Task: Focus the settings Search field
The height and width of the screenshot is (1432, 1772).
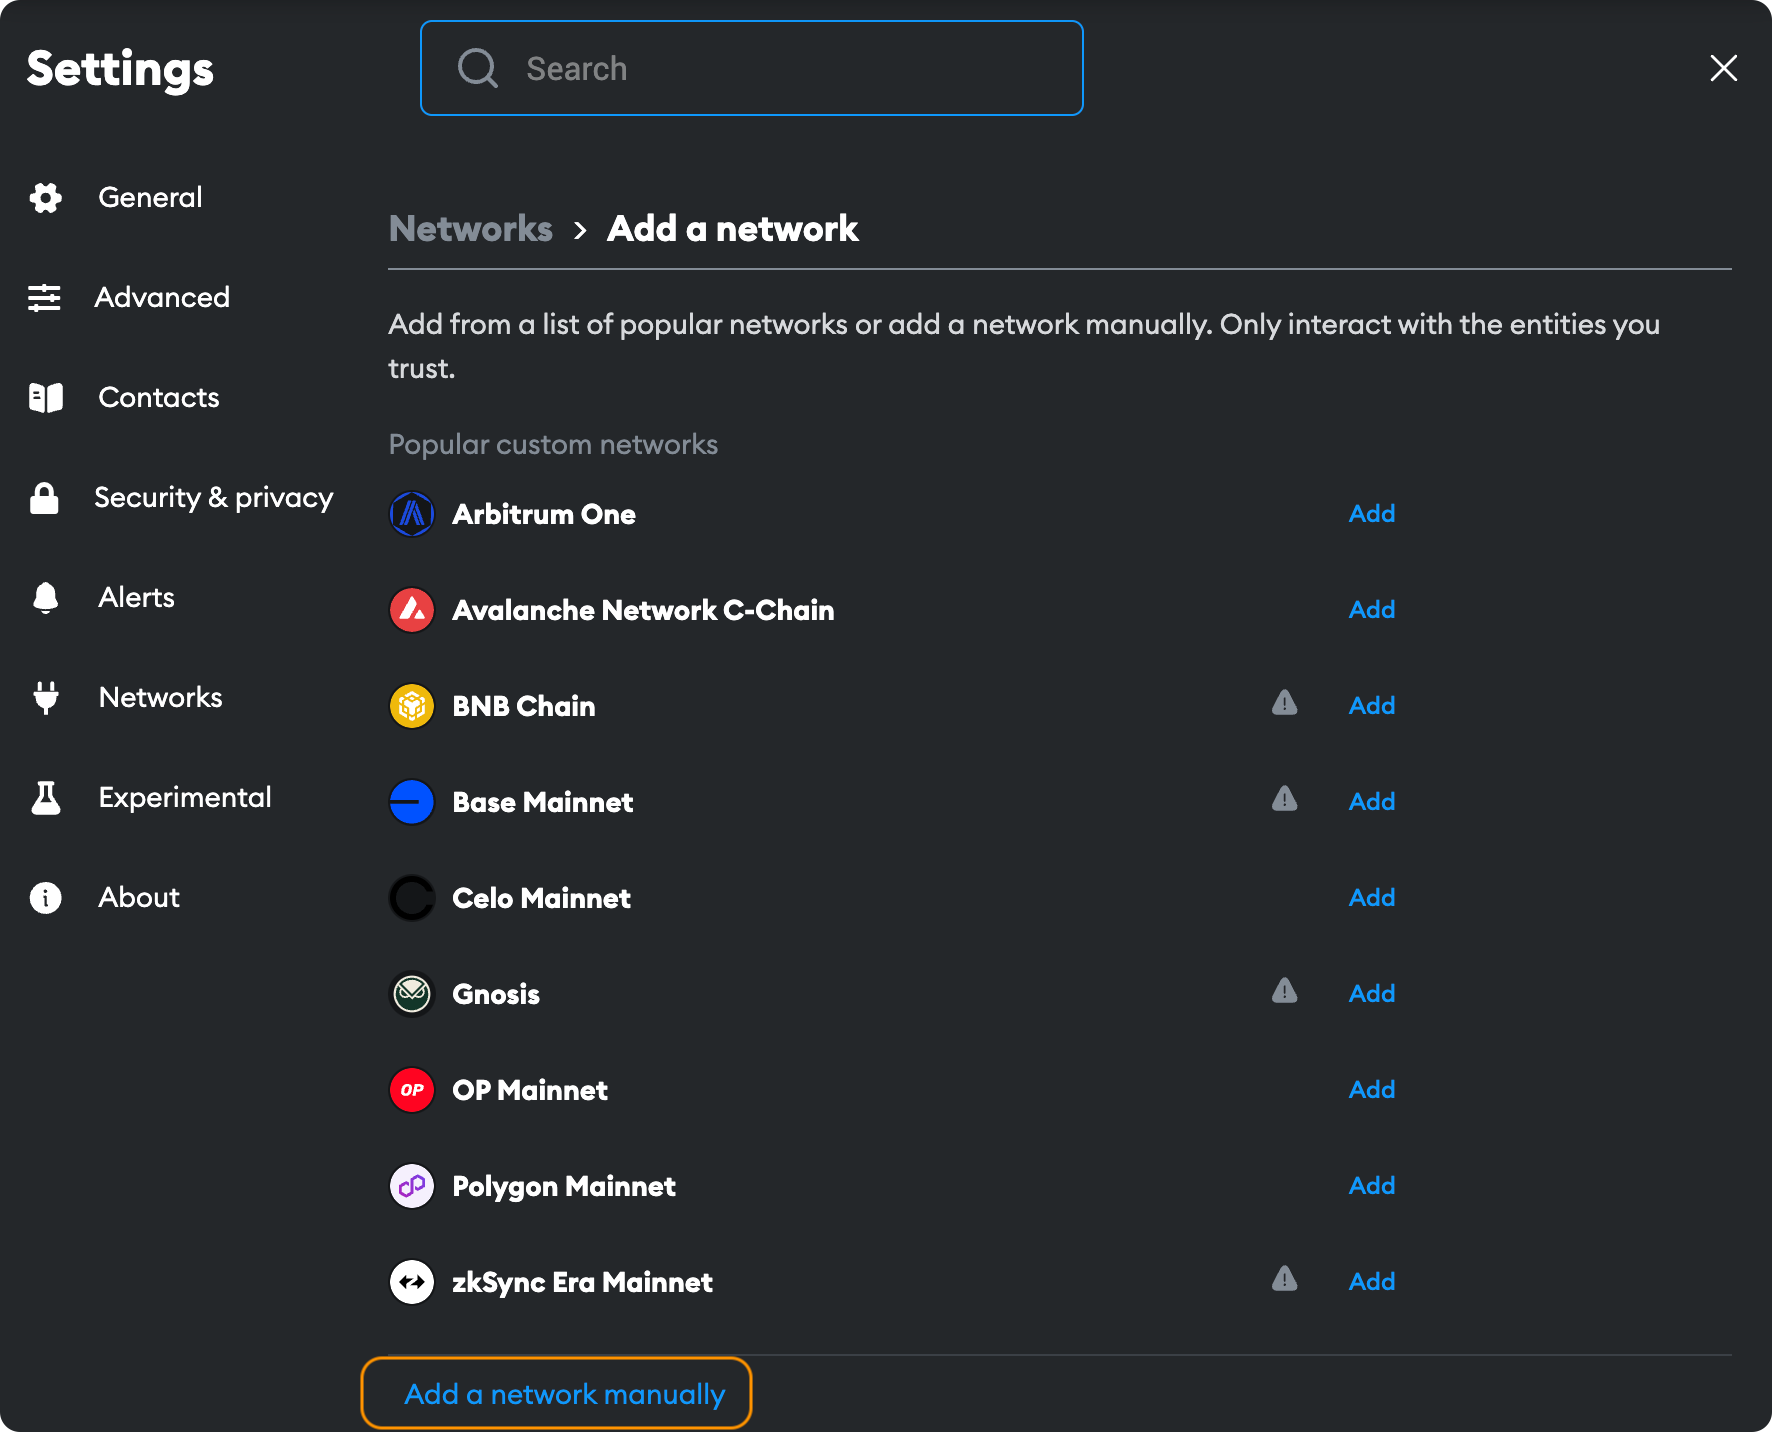Action: [x=752, y=68]
